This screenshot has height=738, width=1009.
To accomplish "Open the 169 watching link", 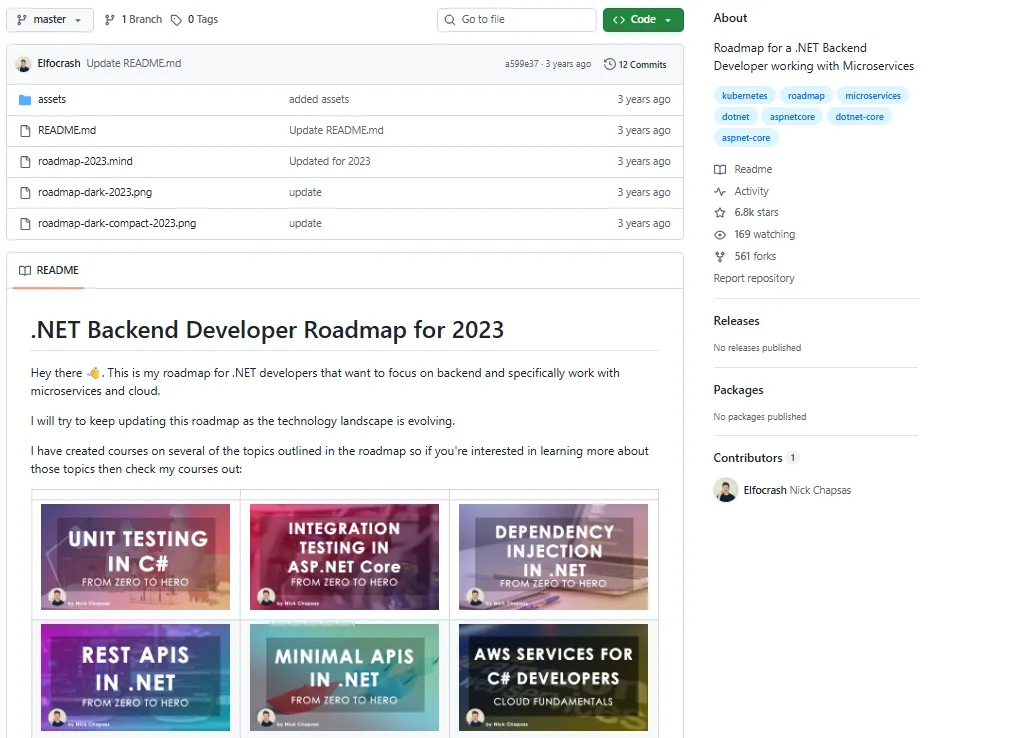I will pyautogui.click(x=764, y=234).
